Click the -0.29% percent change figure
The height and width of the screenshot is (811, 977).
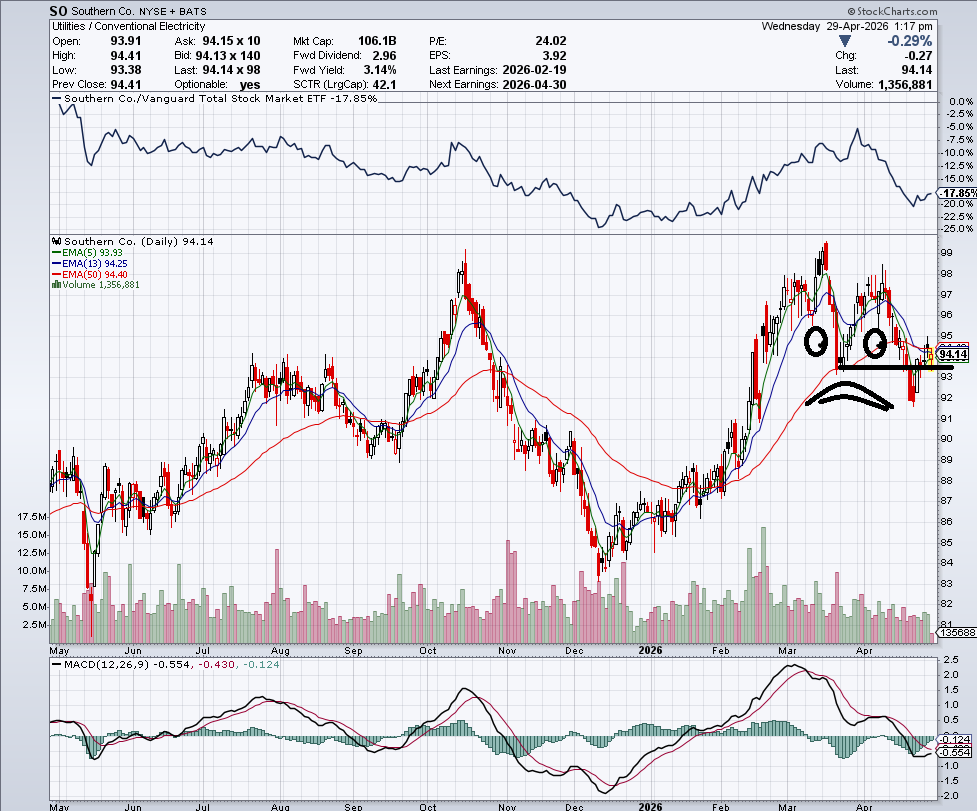(910, 41)
